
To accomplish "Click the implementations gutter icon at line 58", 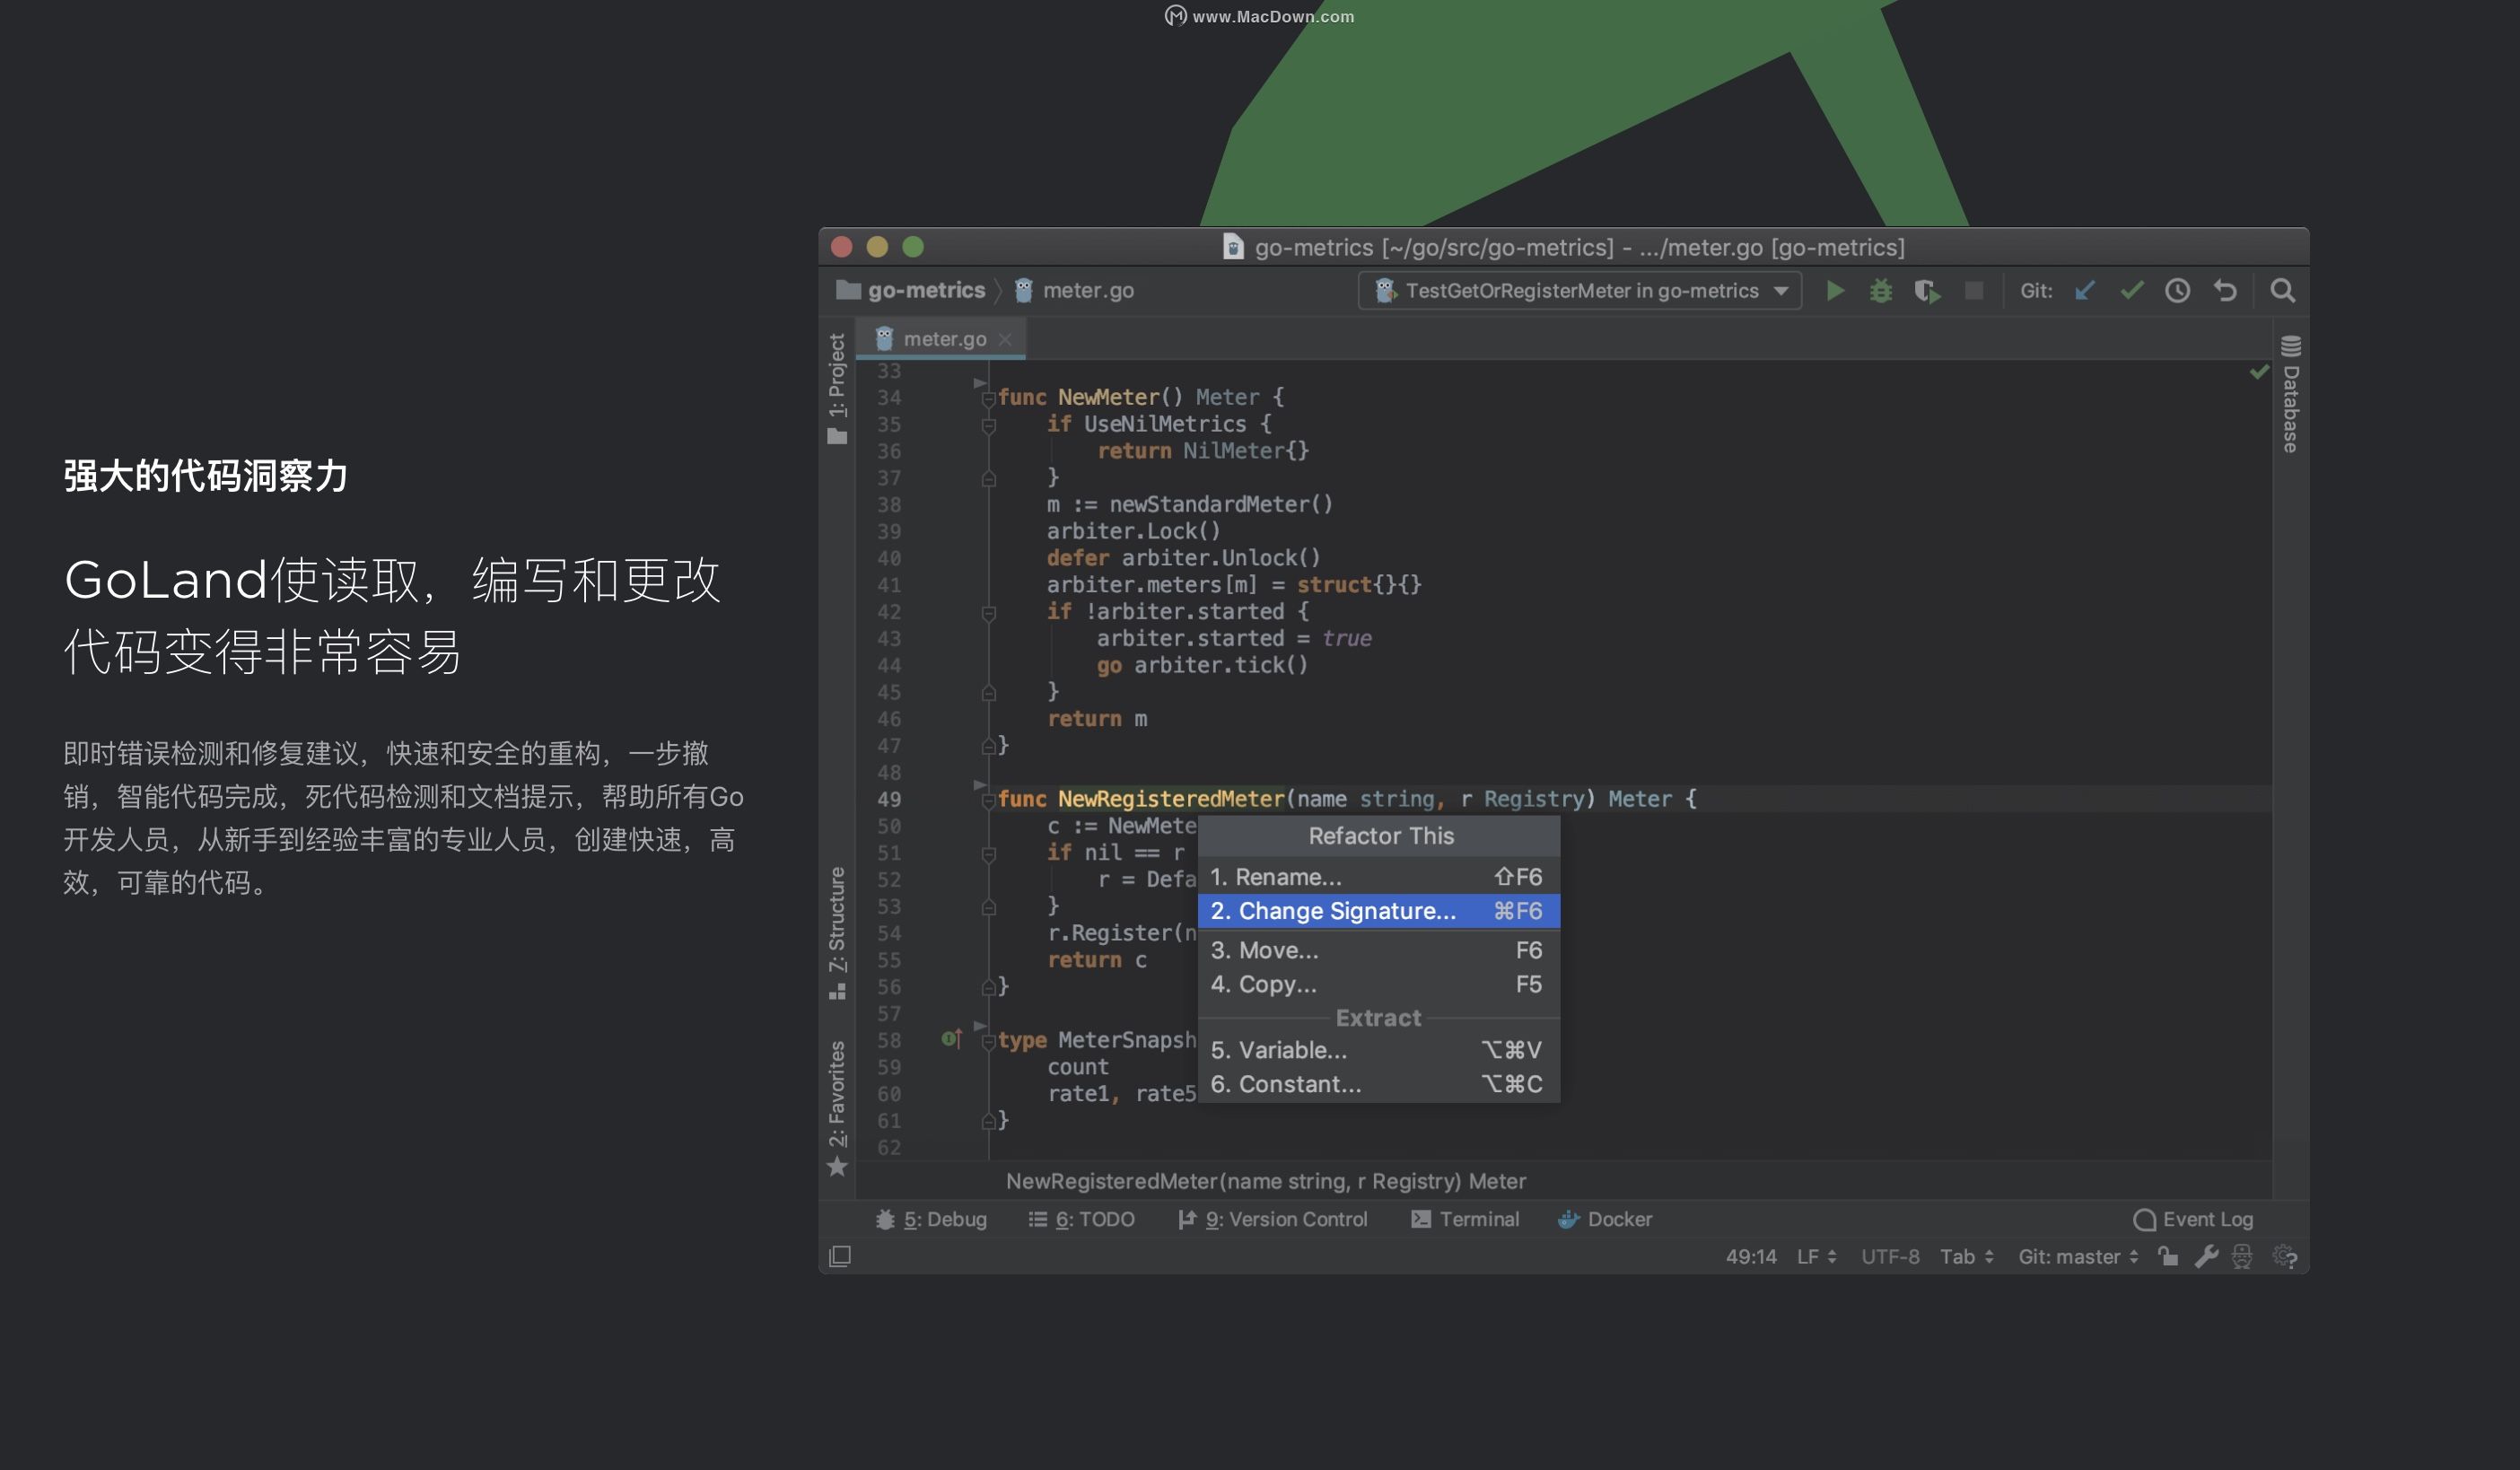I will click(x=951, y=1039).
